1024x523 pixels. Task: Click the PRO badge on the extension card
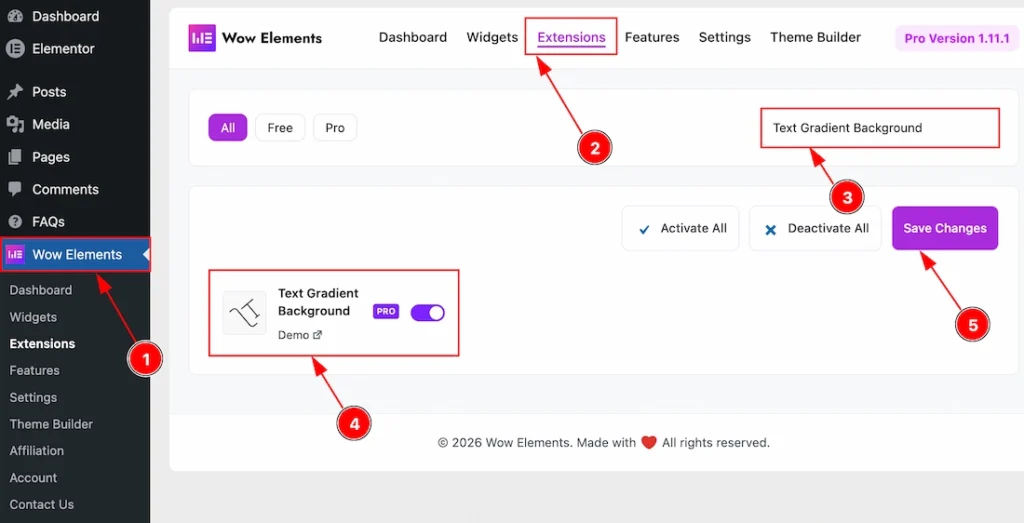(386, 311)
